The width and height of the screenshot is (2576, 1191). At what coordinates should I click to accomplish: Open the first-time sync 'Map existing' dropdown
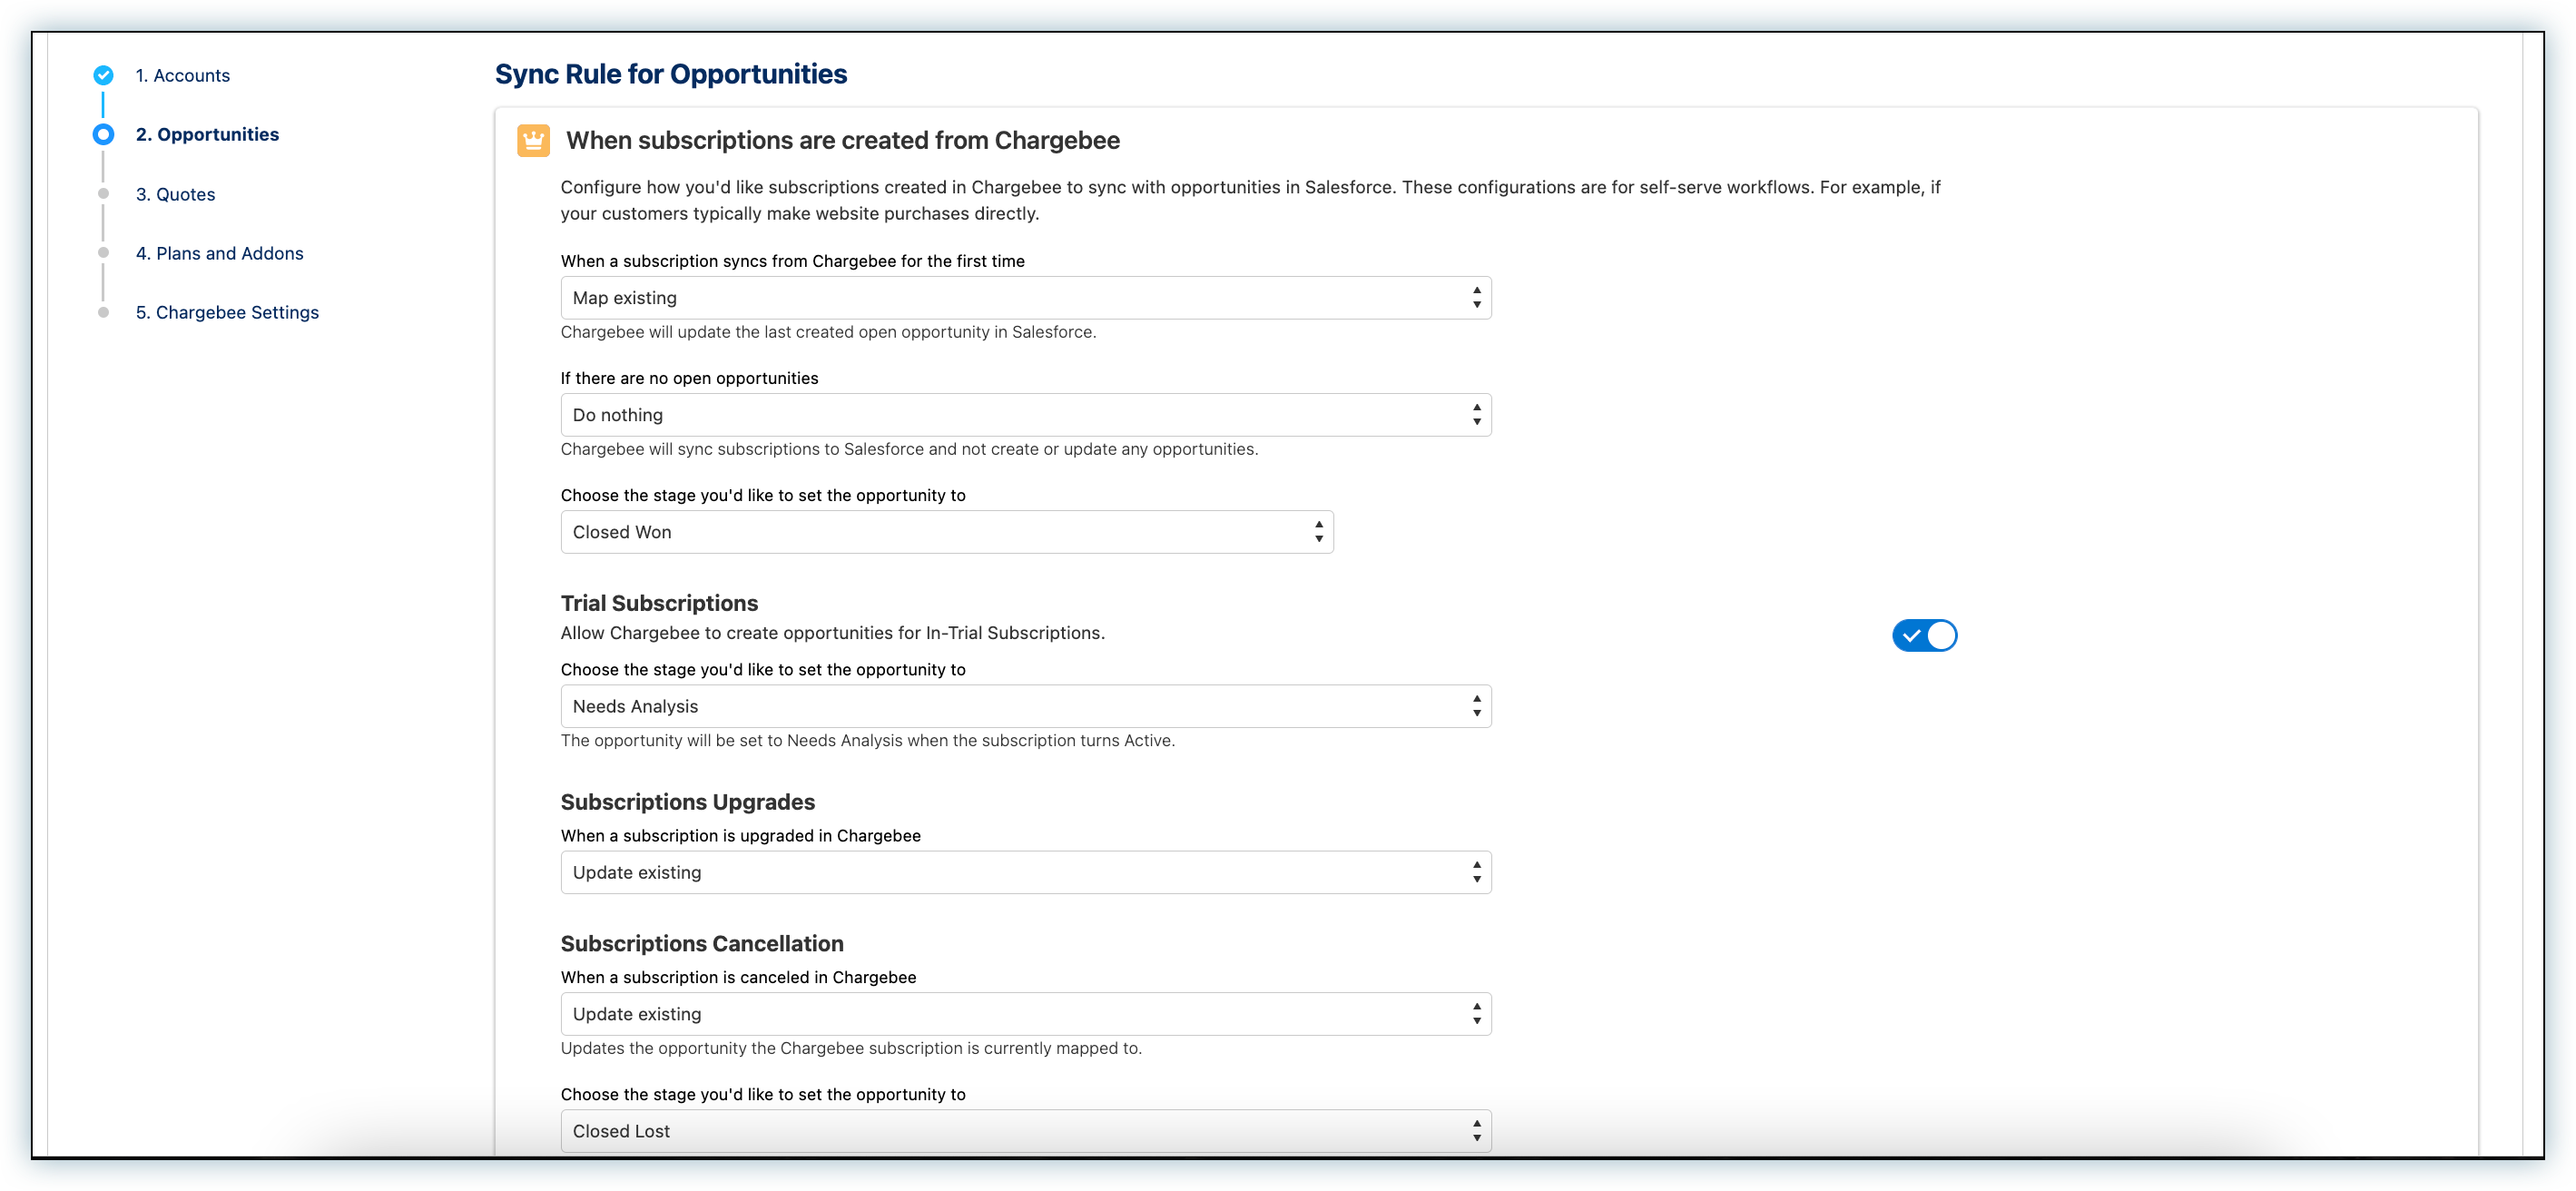coord(1025,298)
